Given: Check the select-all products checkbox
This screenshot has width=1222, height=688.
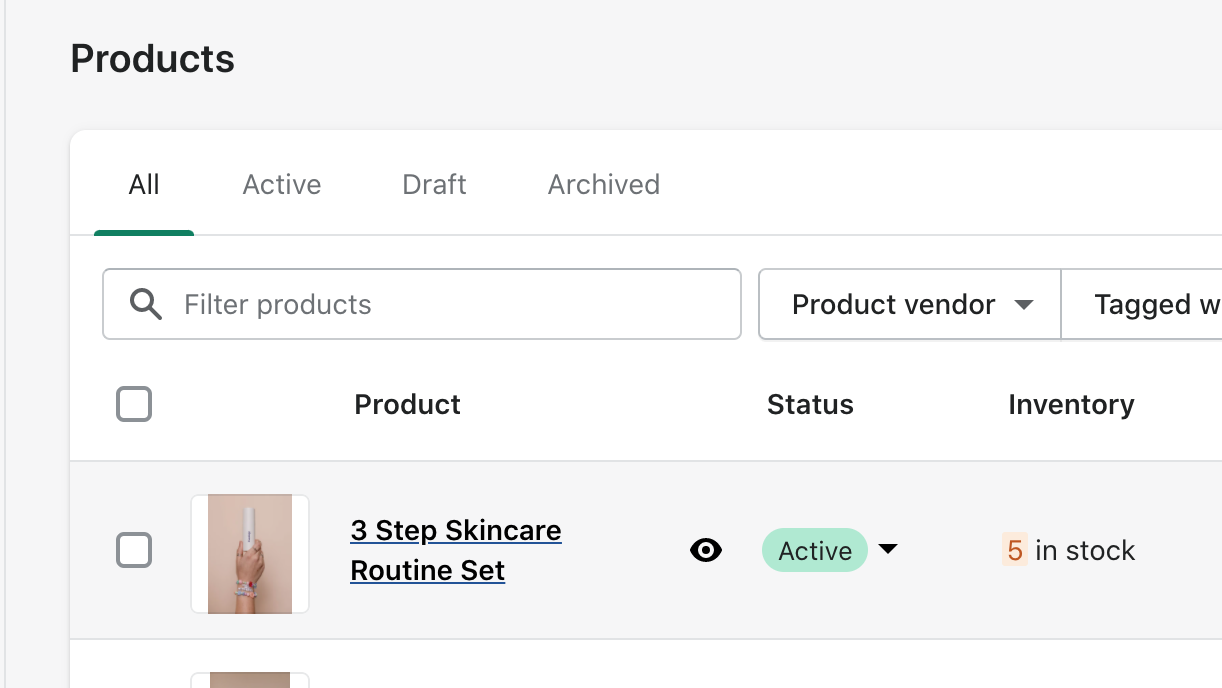Looking at the screenshot, I should (x=134, y=404).
